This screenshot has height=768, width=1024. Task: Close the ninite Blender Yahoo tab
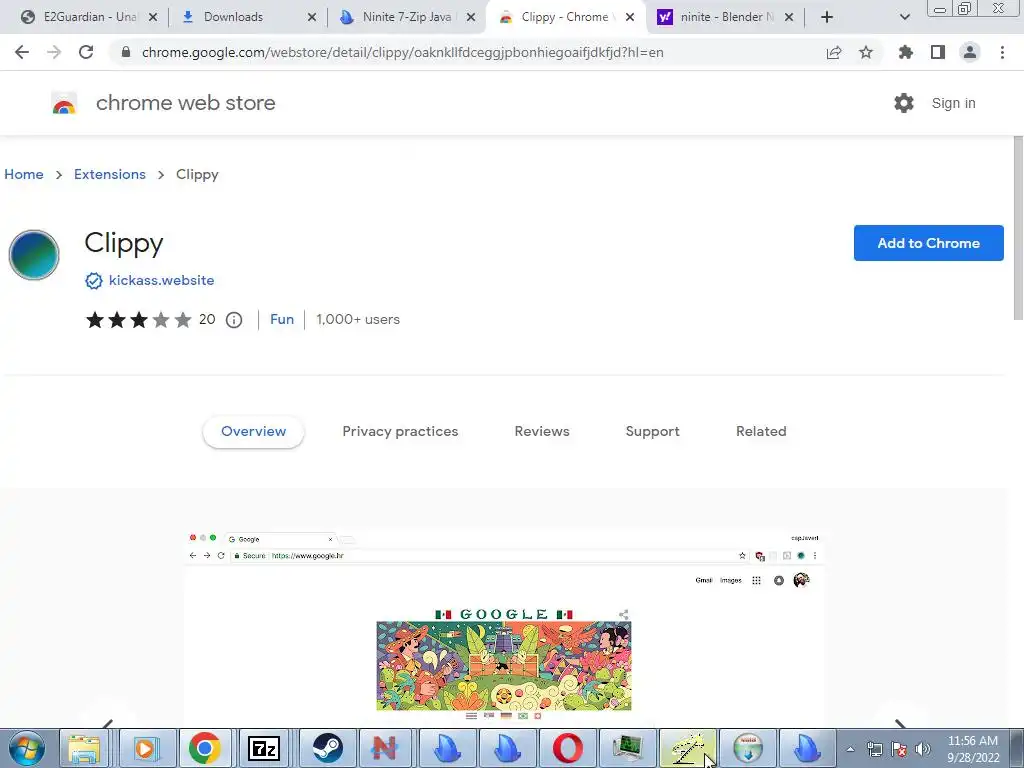789,17
